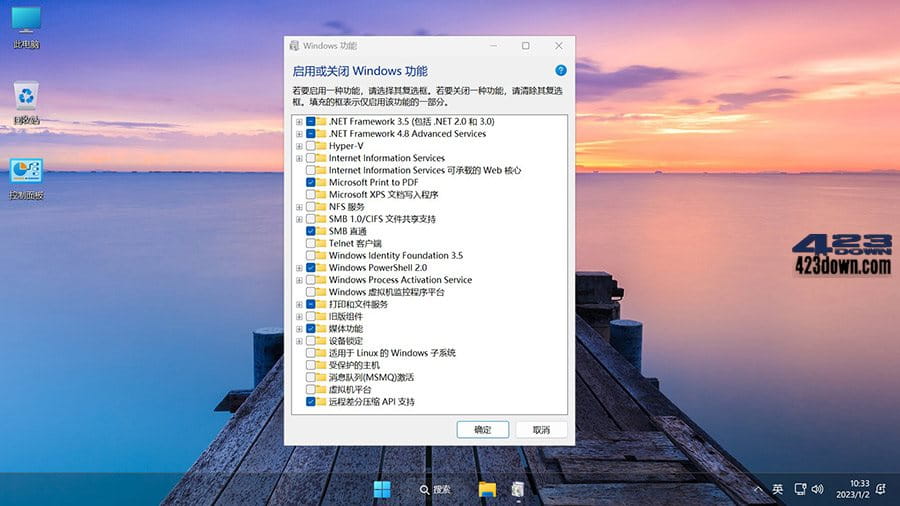This screenshot has width=900, height=506.
Task: Select "Windows Process Activation Service" label
Action: (x=400, y=280)
